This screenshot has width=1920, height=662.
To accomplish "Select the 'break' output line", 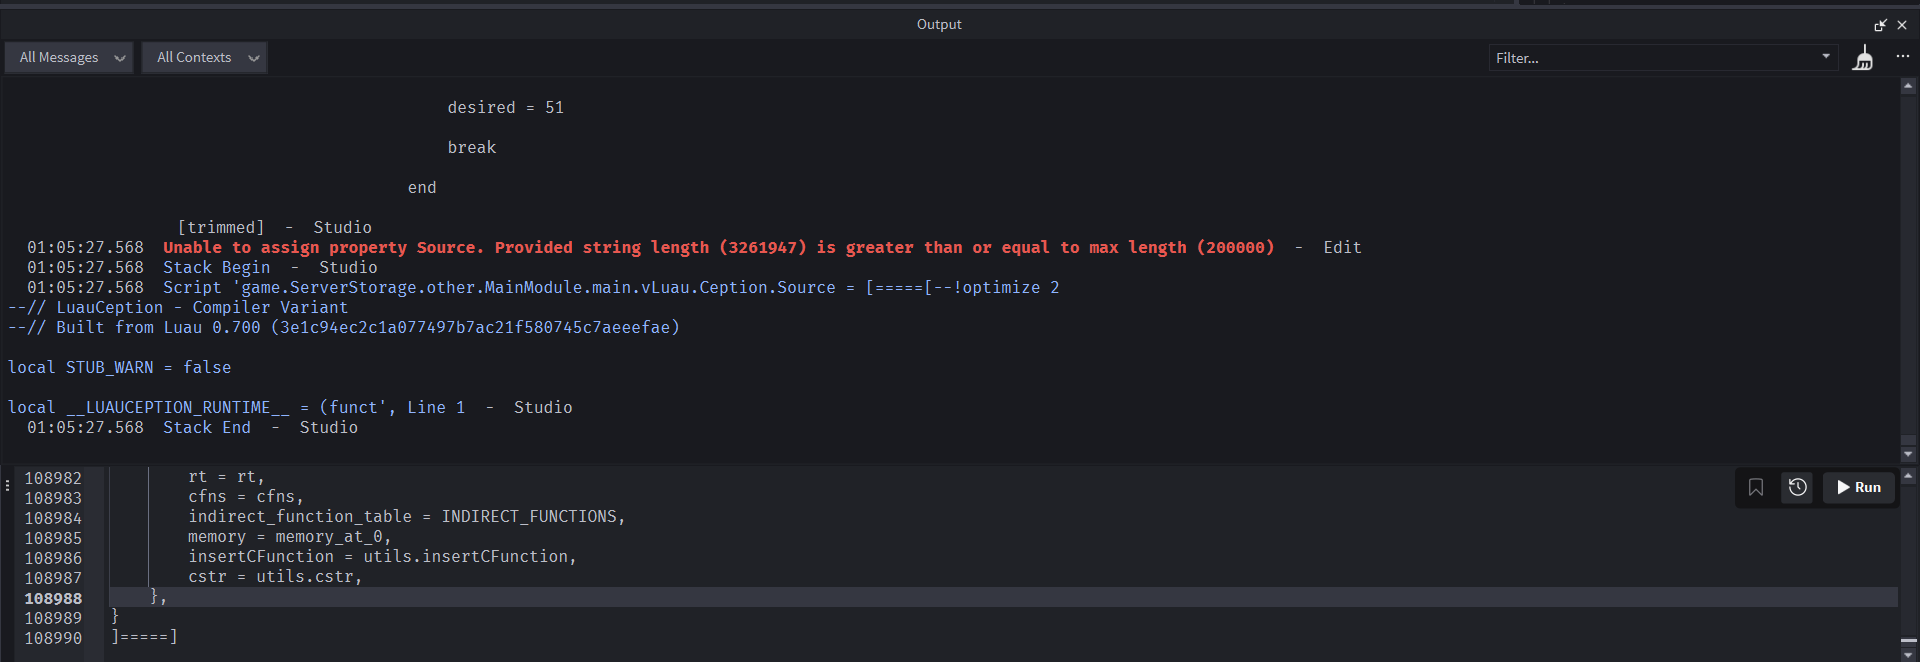I will tap(471, 147).
